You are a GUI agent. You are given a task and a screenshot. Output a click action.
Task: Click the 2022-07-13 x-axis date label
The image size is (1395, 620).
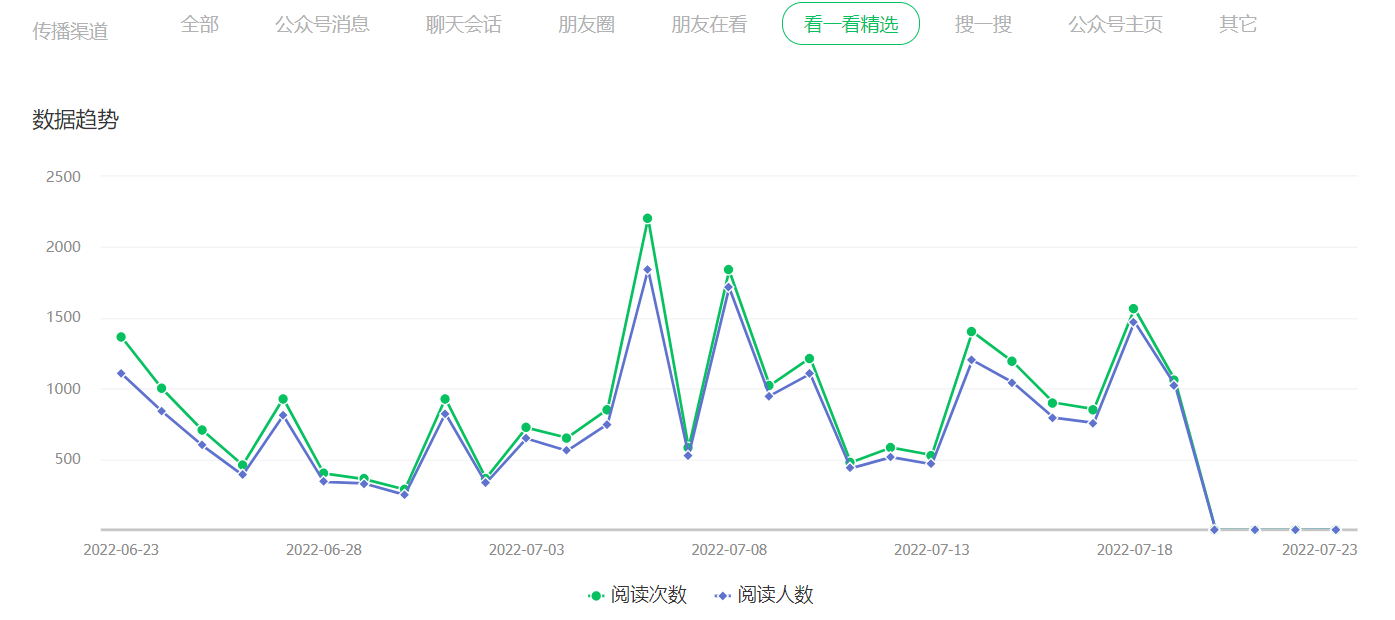pos(931,550)
